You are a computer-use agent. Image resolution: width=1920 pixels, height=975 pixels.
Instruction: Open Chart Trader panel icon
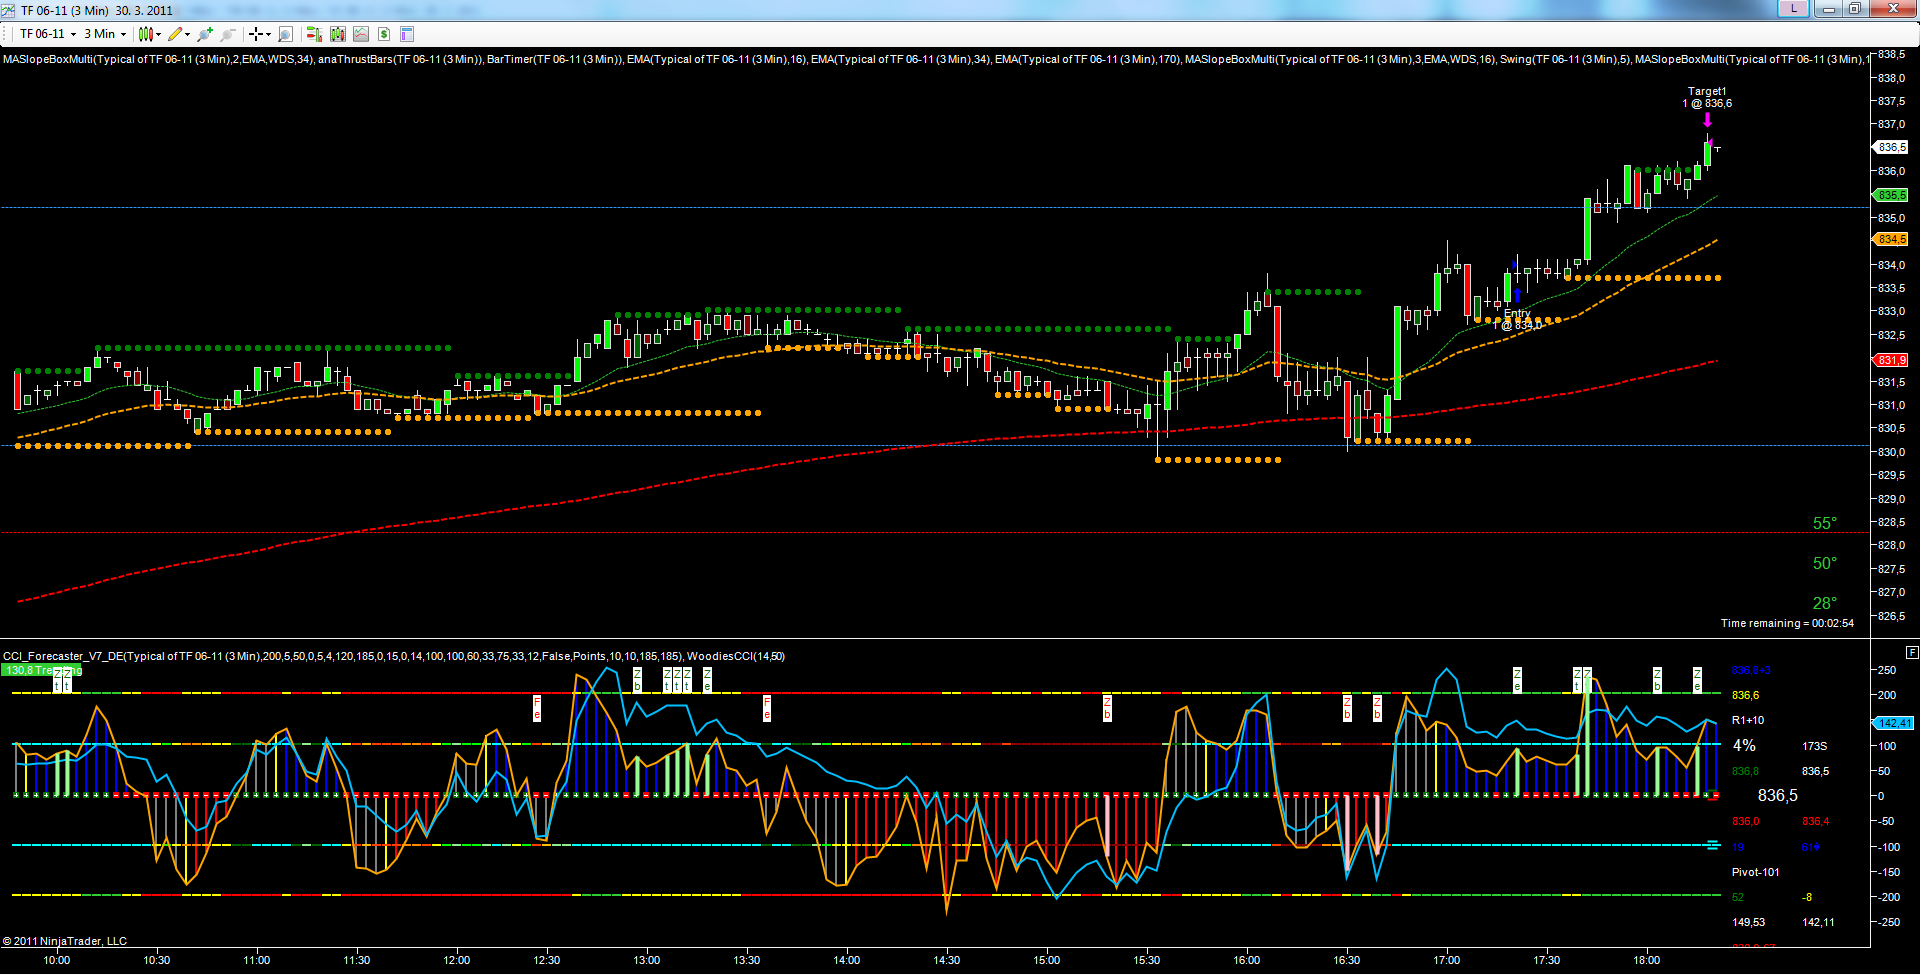(x=314, y=34)
